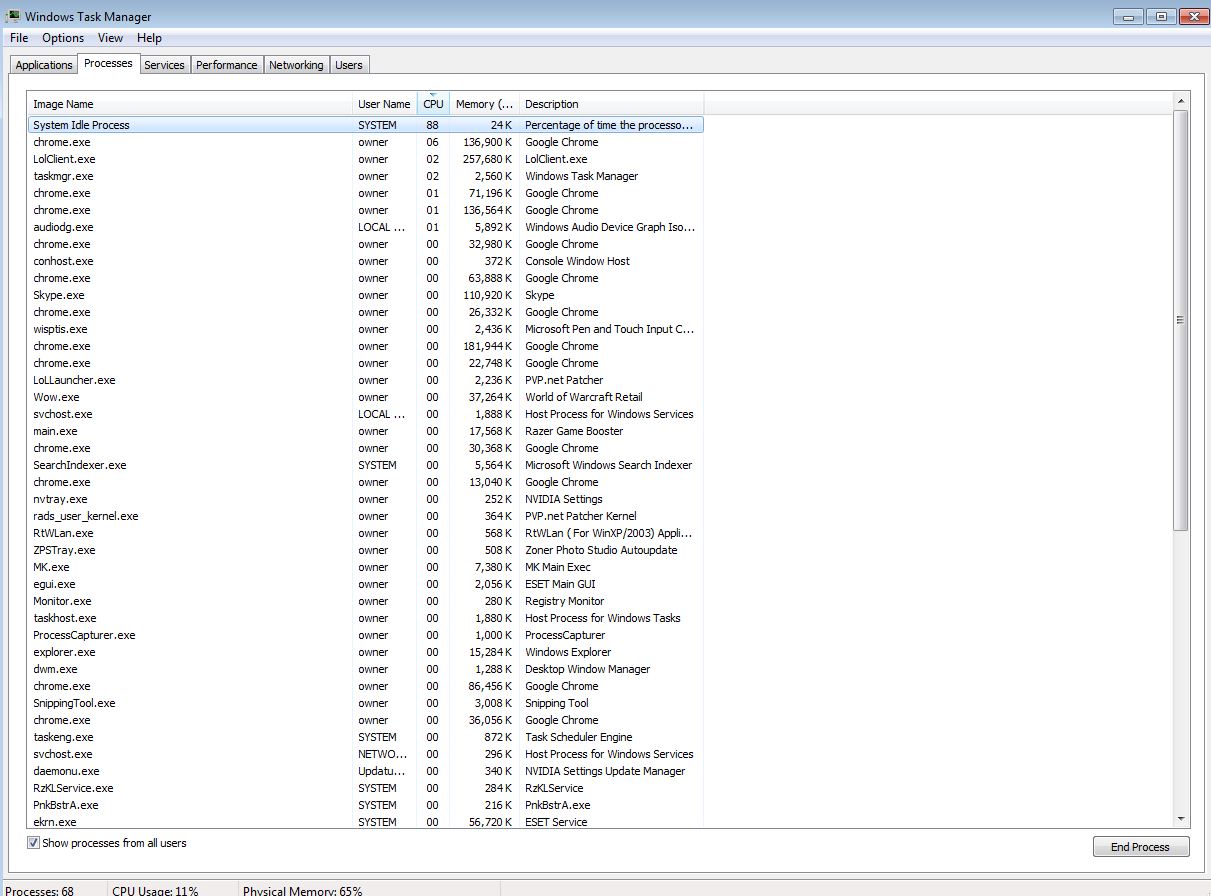
Task: Open the File menu
Action: click(x=19, y=38)
